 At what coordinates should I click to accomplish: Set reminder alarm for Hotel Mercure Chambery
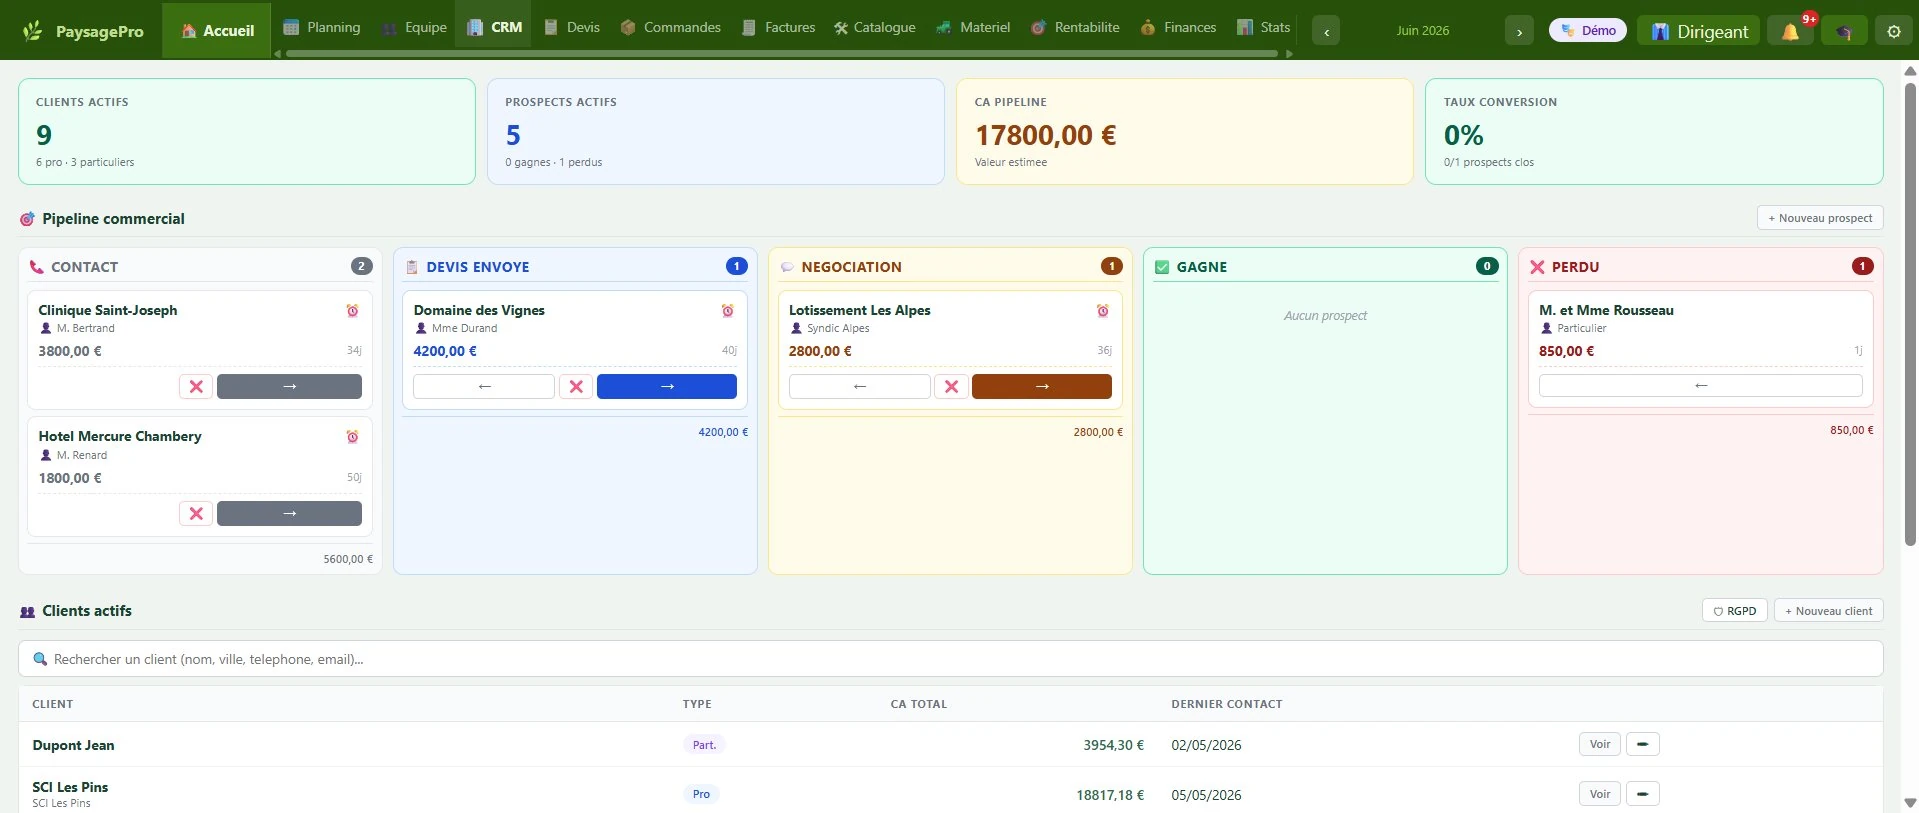coord(352,437)
